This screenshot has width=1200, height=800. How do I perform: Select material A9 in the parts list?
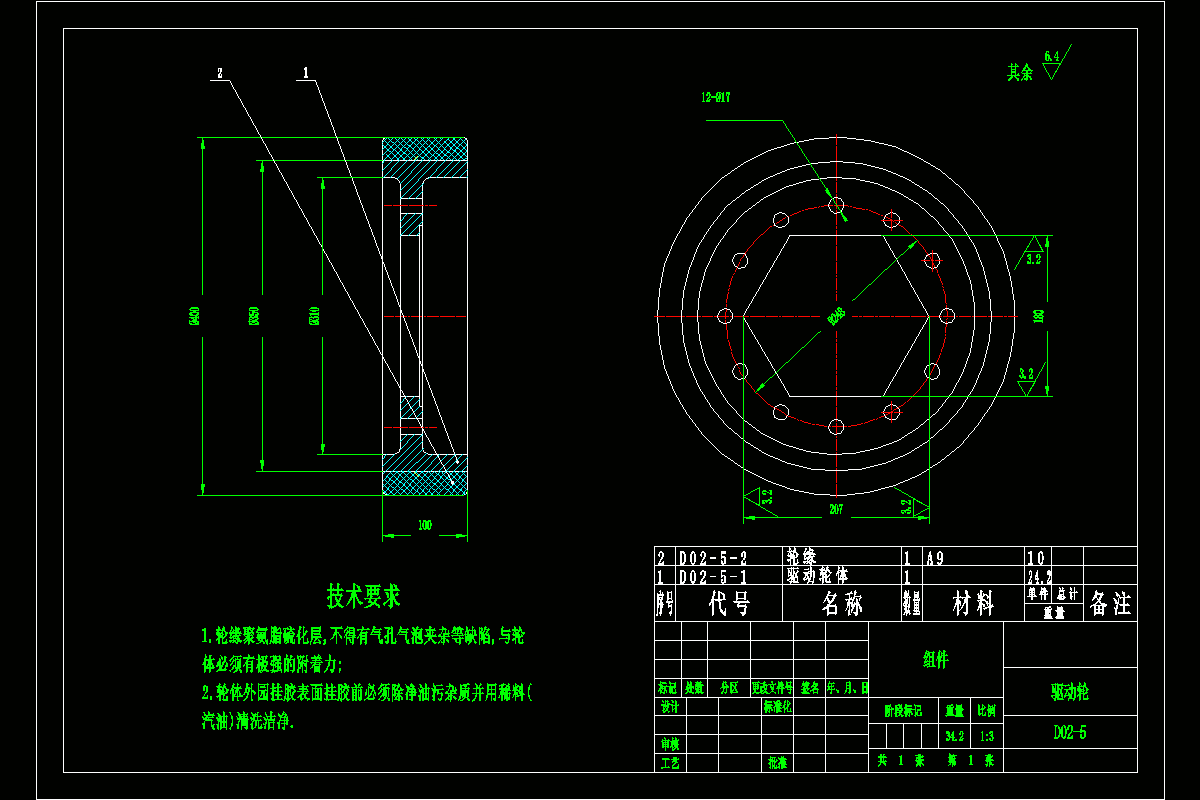tap(936, 557)
